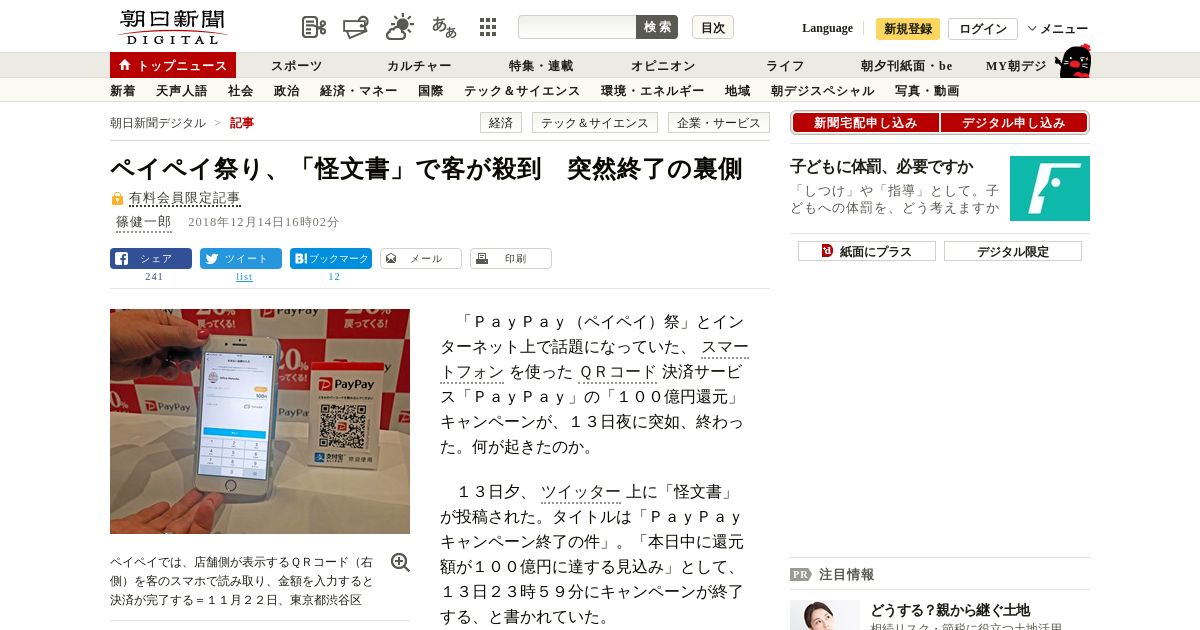1200x630 pixels.
Task: Change font size with あぁ icon
Action: (444, 27)
